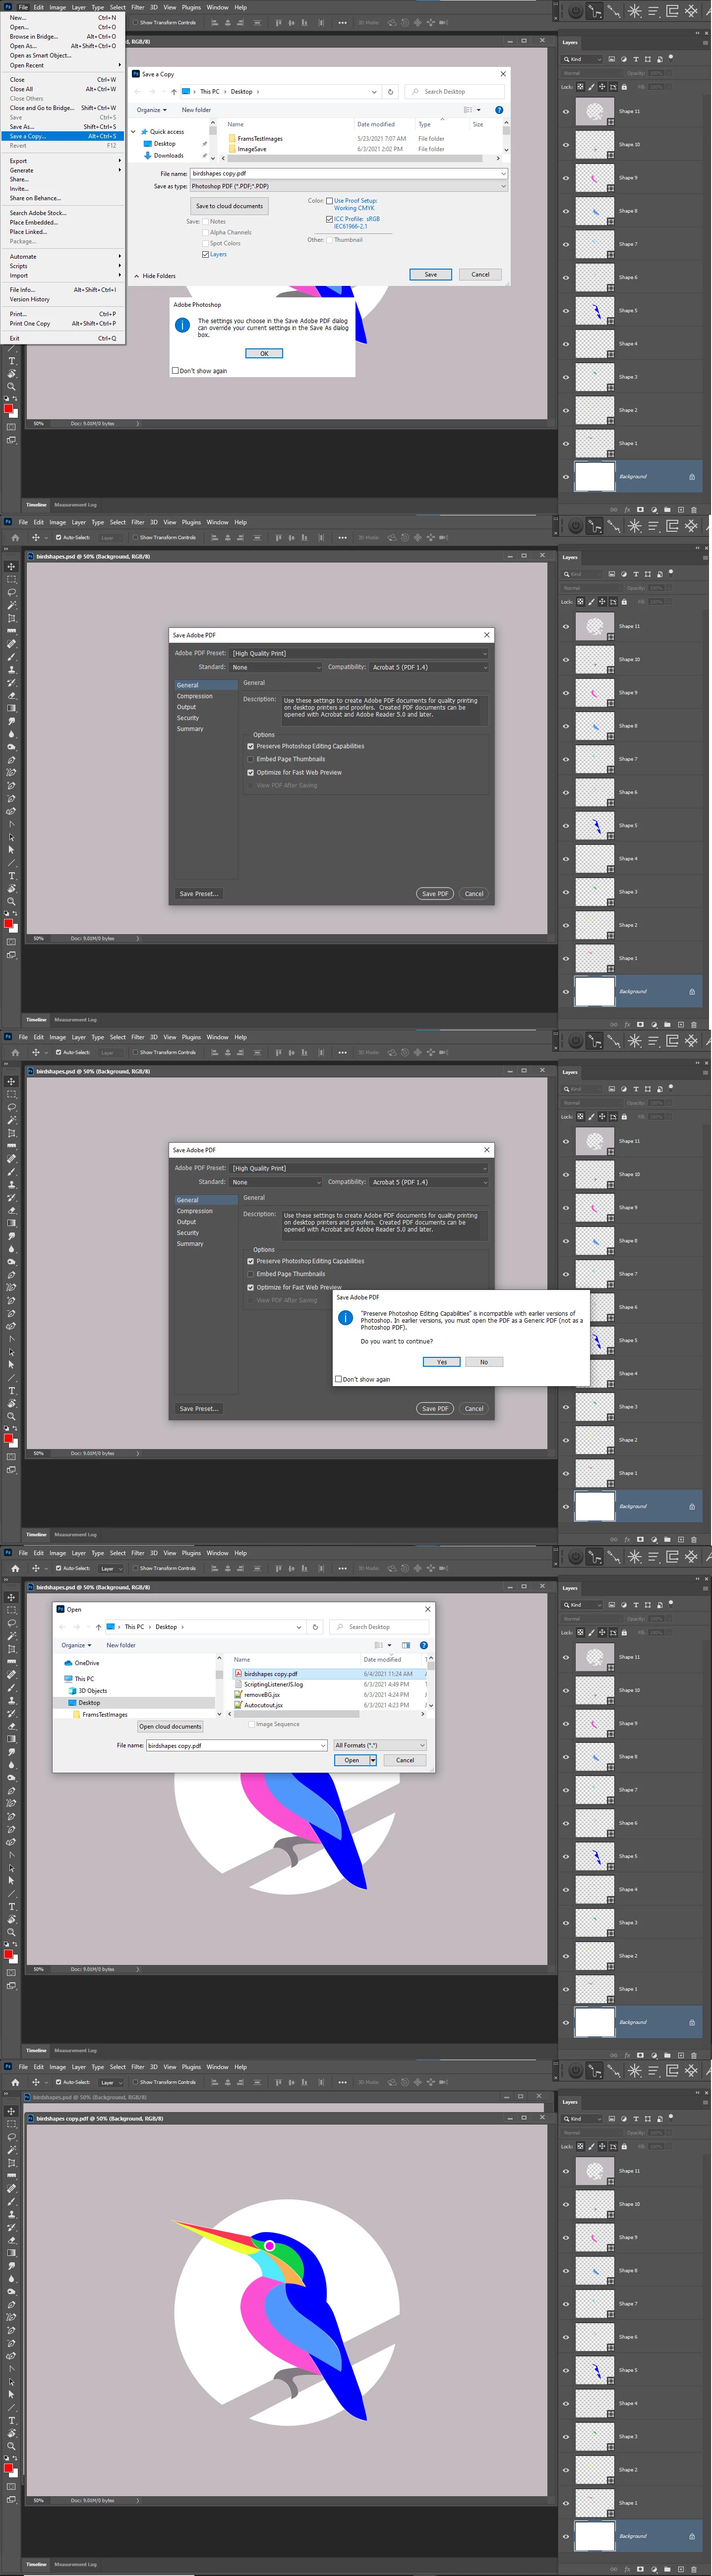This screenshot has width=712, height=2576.
Task: Click Save to cloud documents button
Action: point(229,206)
